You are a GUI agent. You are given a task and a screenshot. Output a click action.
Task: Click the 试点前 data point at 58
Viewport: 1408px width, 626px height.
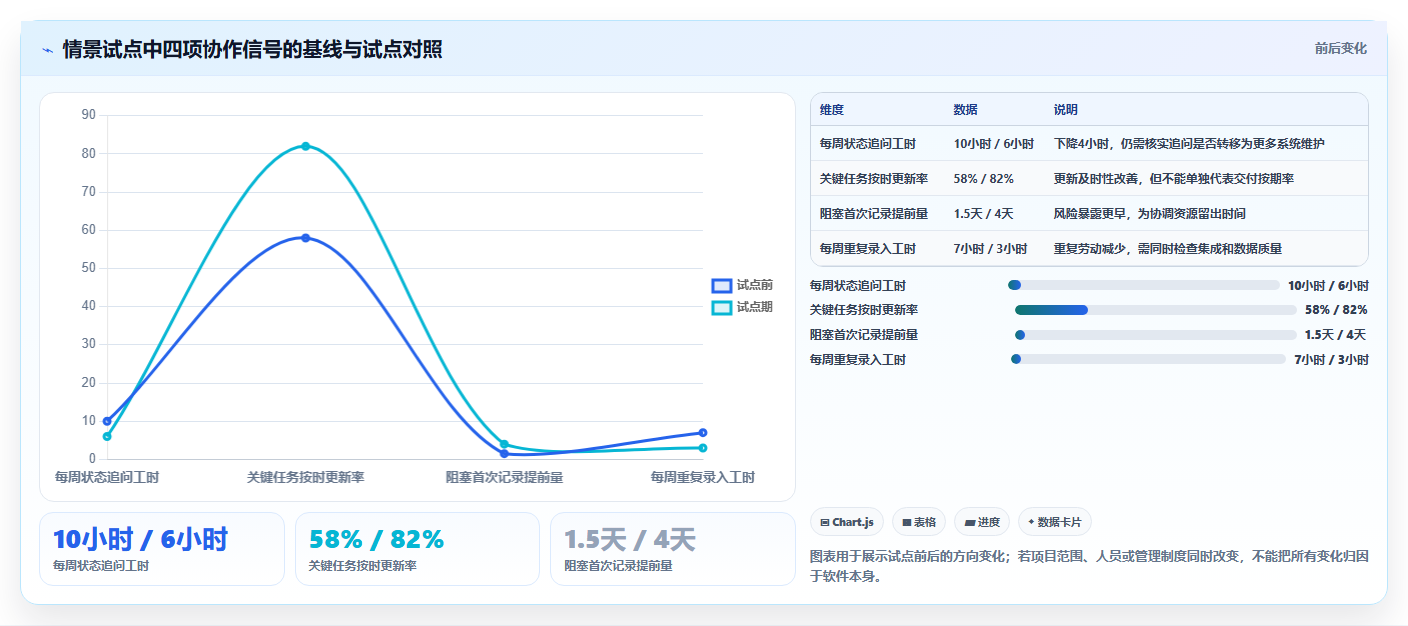coord(306,238)
